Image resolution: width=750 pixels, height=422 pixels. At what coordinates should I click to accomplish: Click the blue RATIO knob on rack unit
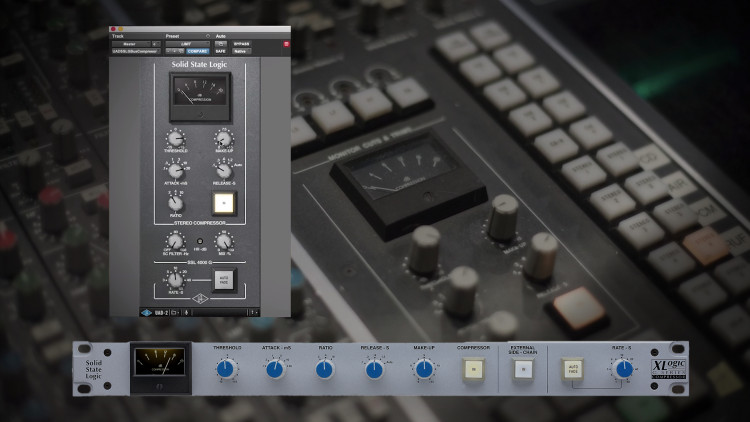[324, 369]
